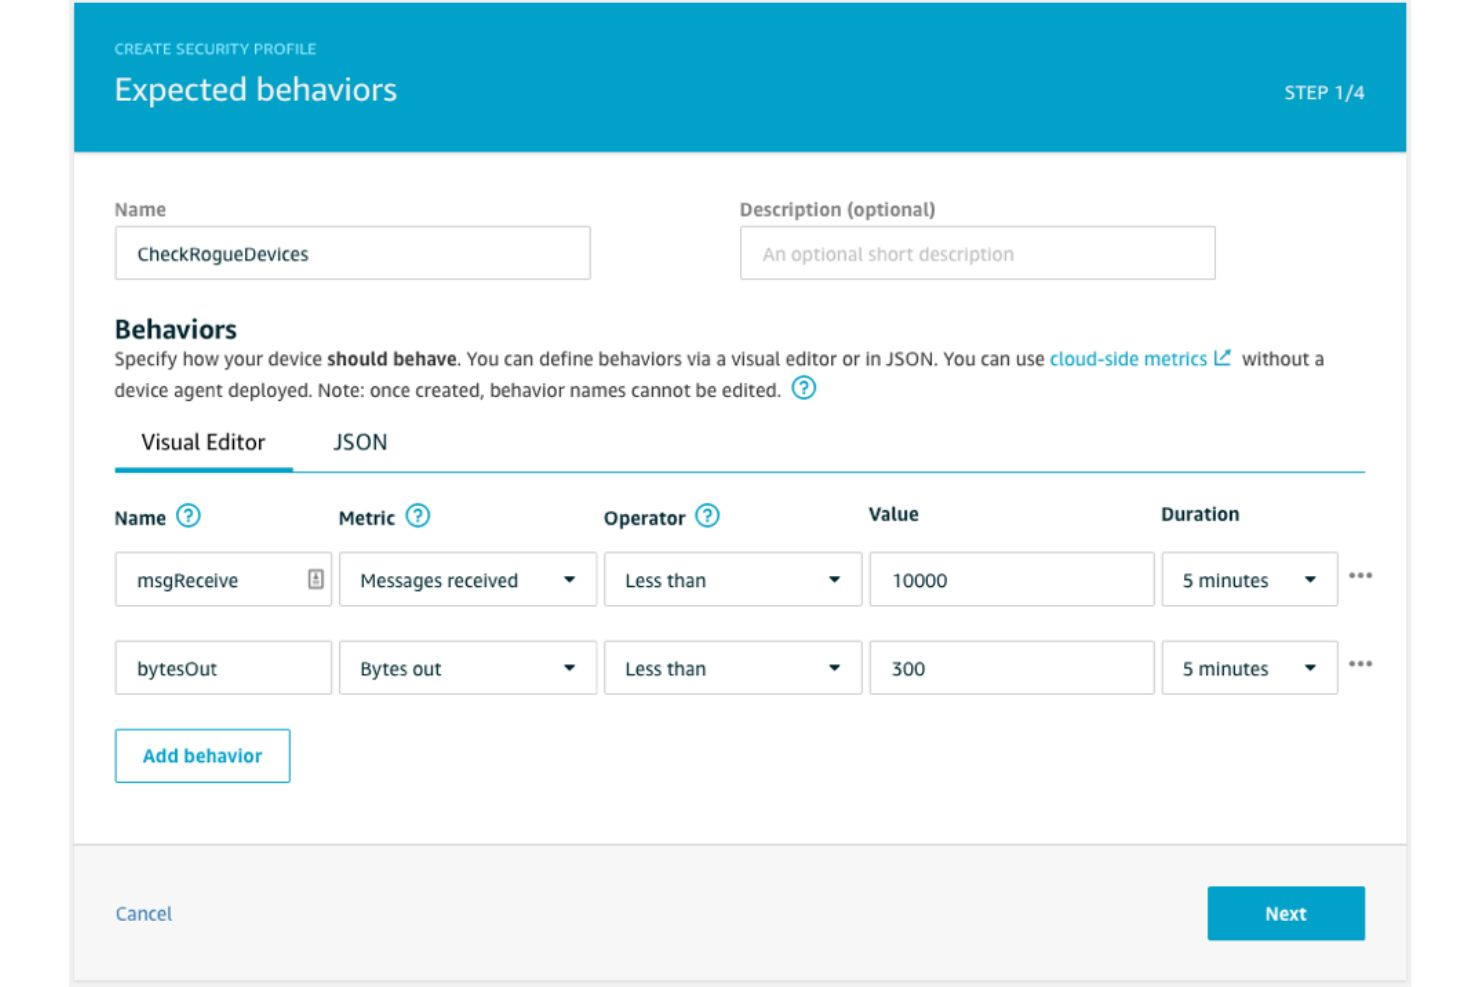Click help icon next to Metric column

click(418, 516)
